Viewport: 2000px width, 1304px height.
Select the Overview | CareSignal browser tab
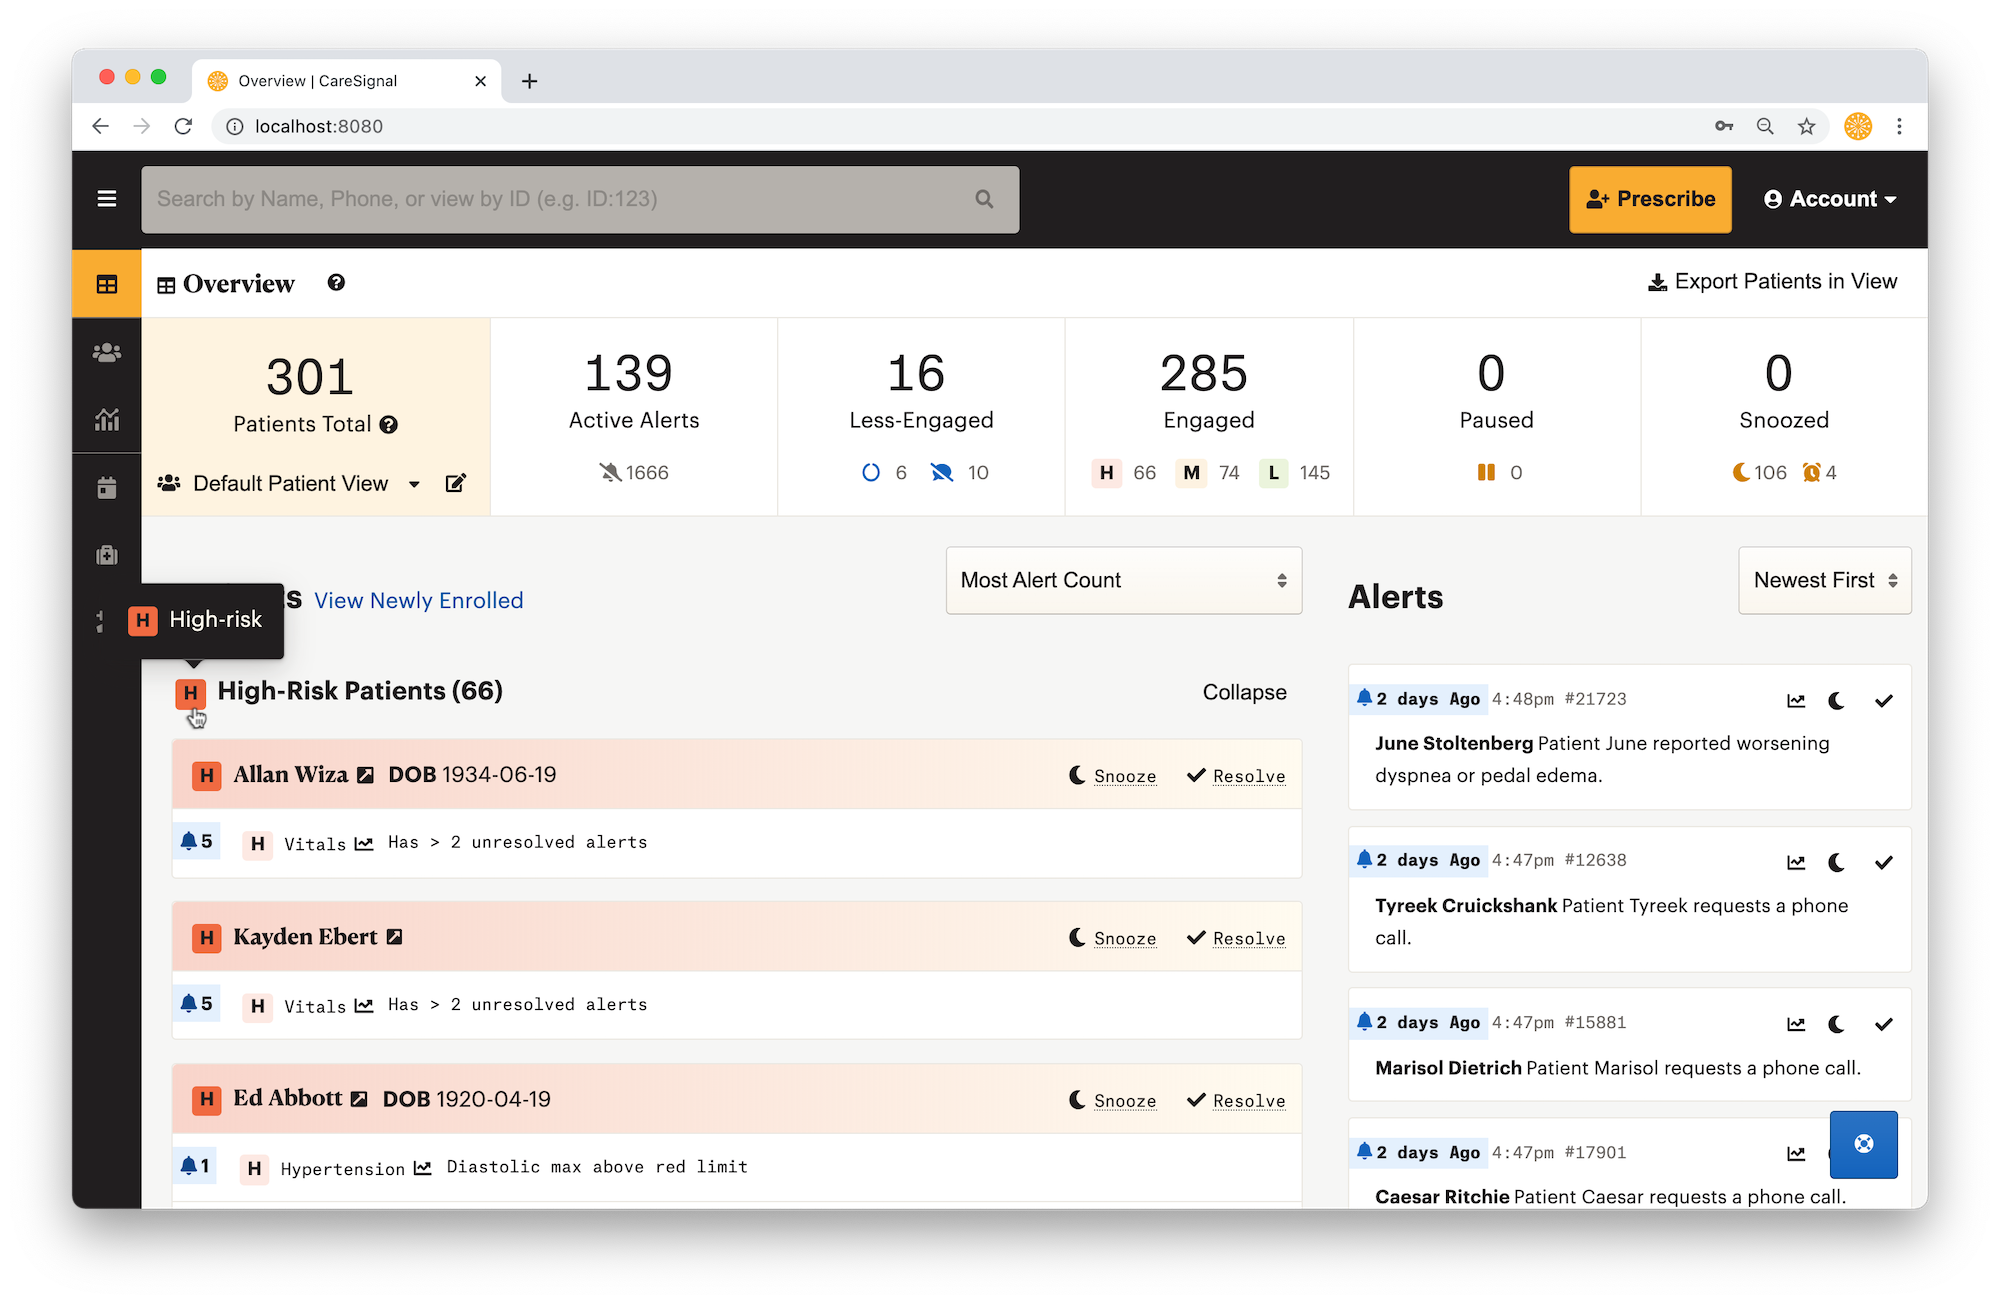(x=346, y=81)
